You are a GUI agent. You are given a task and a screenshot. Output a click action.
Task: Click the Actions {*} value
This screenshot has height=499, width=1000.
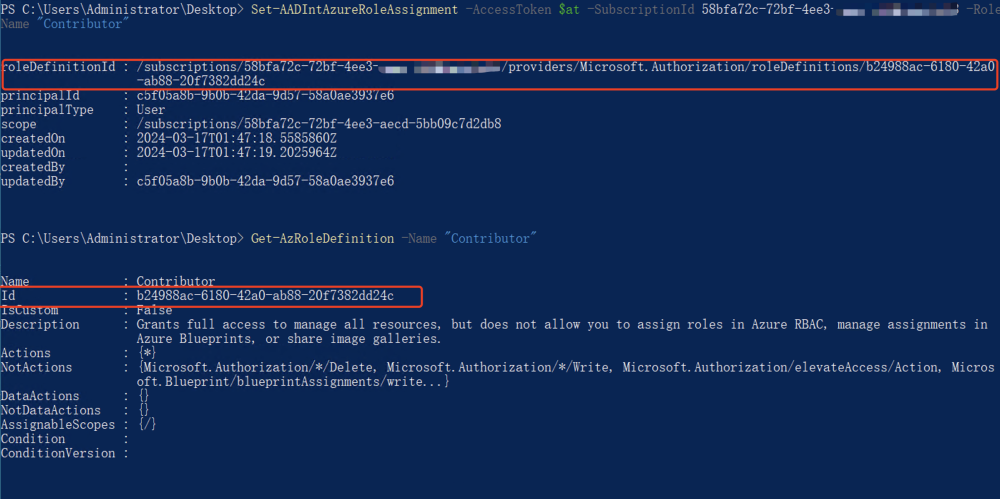pyautogui.click(x=147, y=353)
